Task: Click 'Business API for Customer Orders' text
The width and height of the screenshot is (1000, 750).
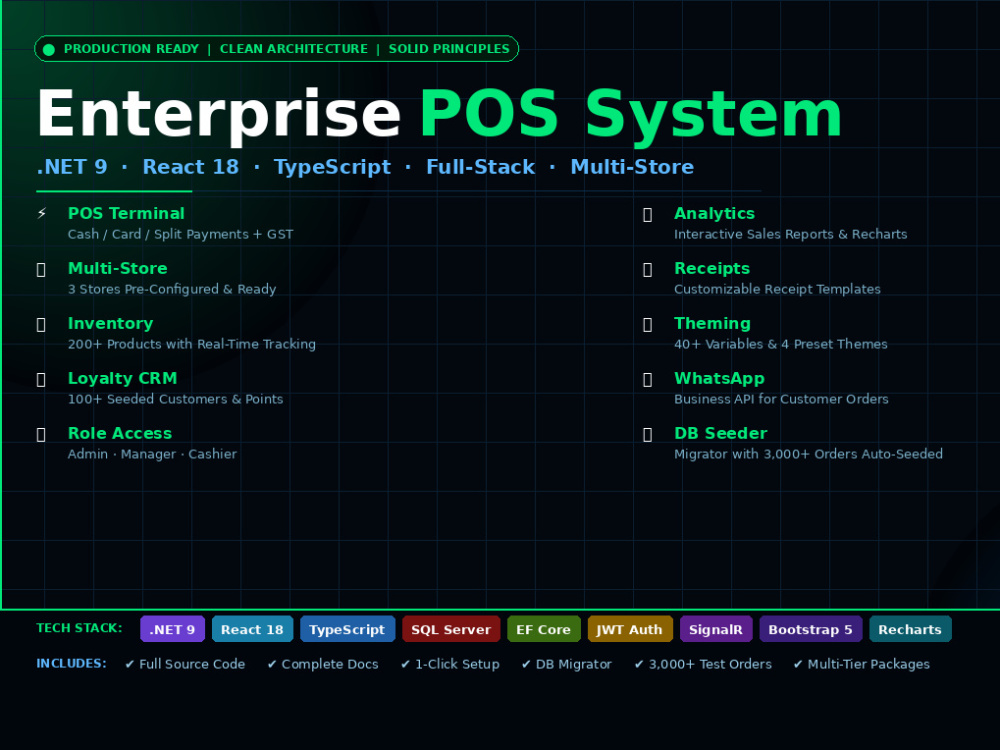Action: 782,399
